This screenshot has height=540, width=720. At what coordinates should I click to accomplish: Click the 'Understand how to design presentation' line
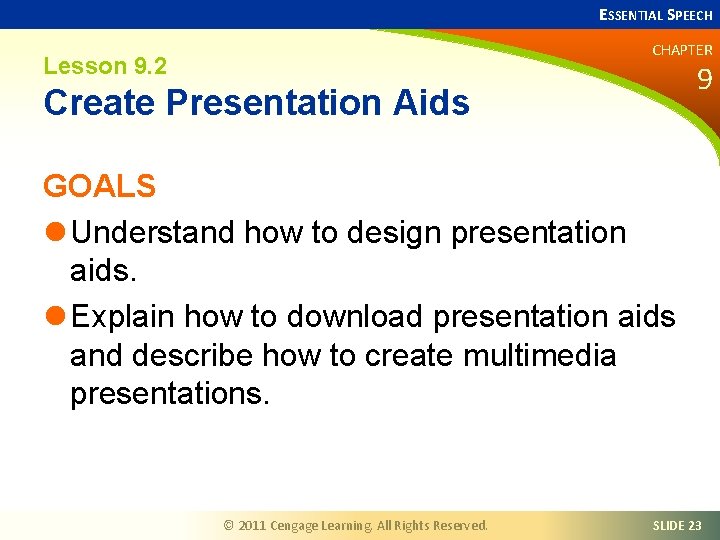click(349, 233)
